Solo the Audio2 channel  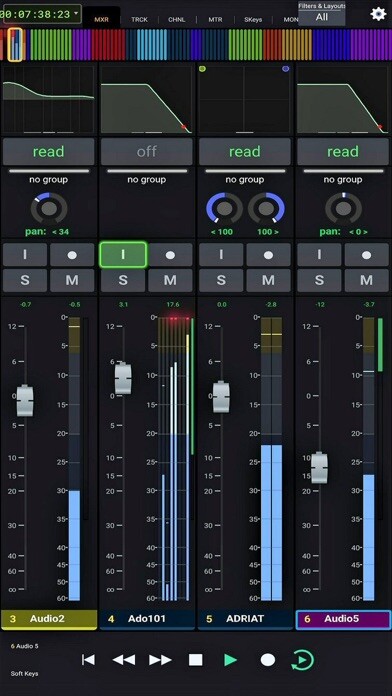(x=25, y=280)
